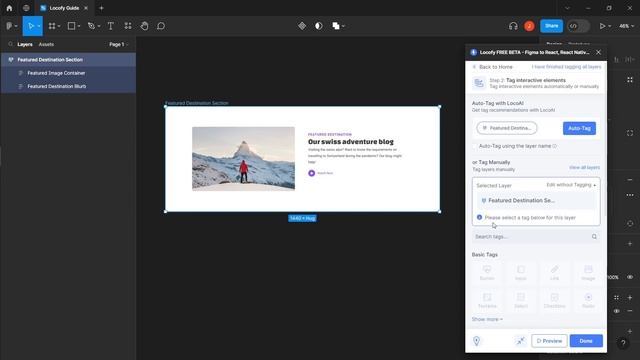Choose the Button basic tag
The height and width of the screenshot is (360, 640).
[x=487, y=273]
